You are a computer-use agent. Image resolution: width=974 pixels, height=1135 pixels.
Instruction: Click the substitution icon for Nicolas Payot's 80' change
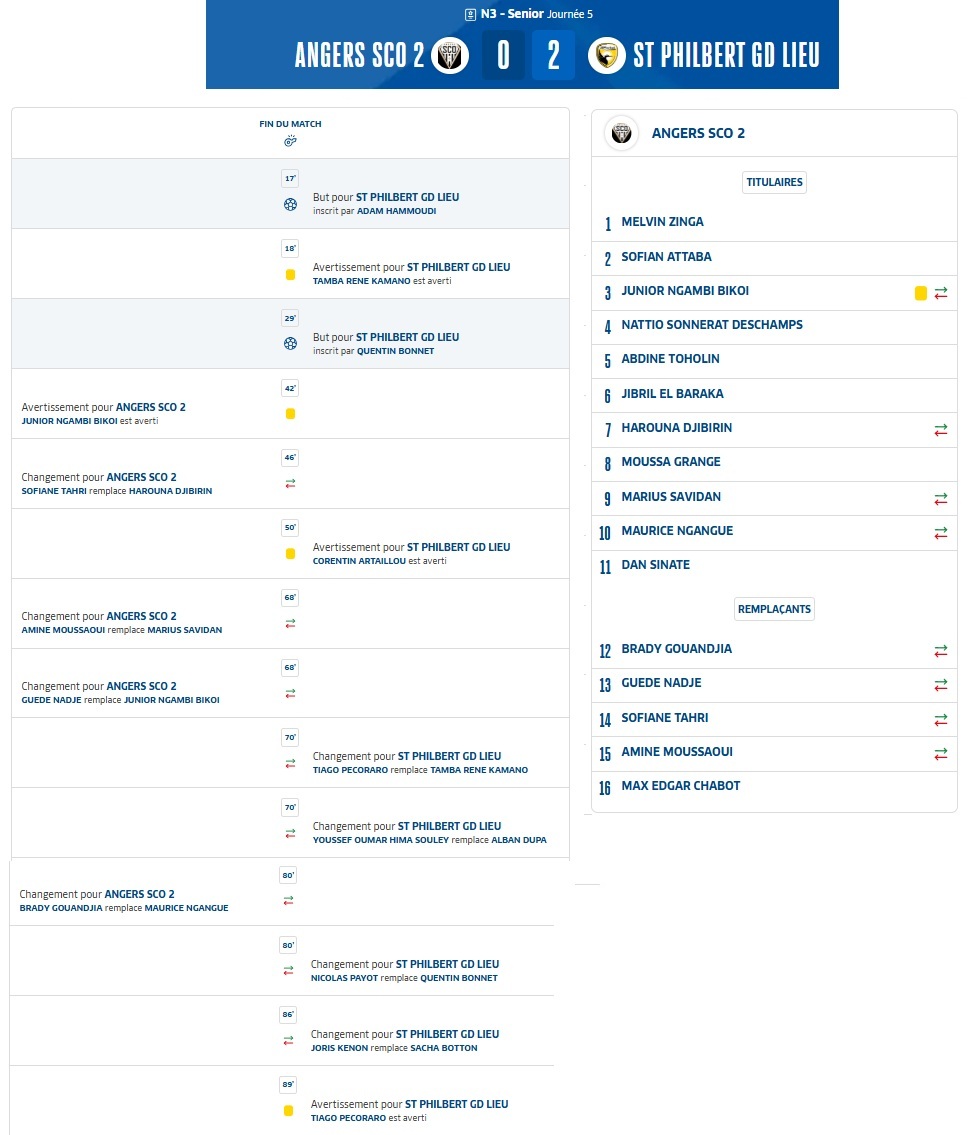[x=288, y=971]
